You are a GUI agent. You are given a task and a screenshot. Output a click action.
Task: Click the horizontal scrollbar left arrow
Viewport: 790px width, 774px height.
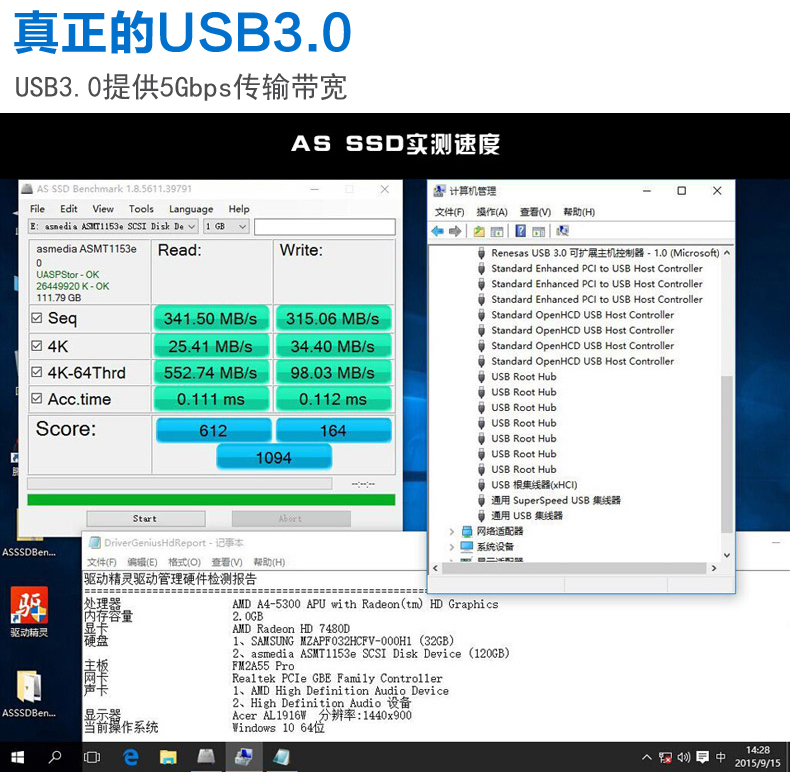pyautogui.click(x=436, y=568)
